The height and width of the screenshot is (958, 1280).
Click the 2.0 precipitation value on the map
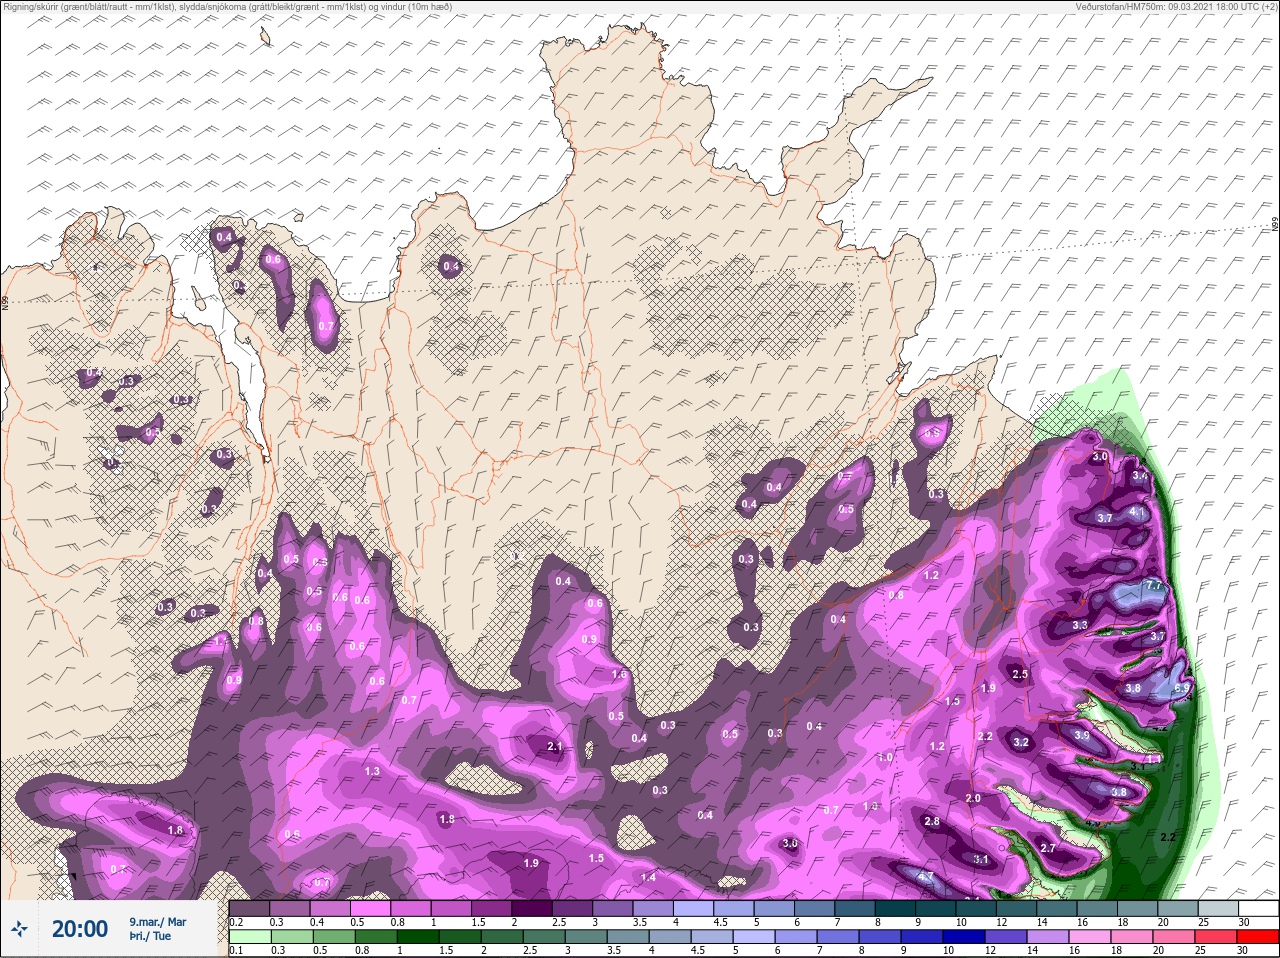[974, 799]
